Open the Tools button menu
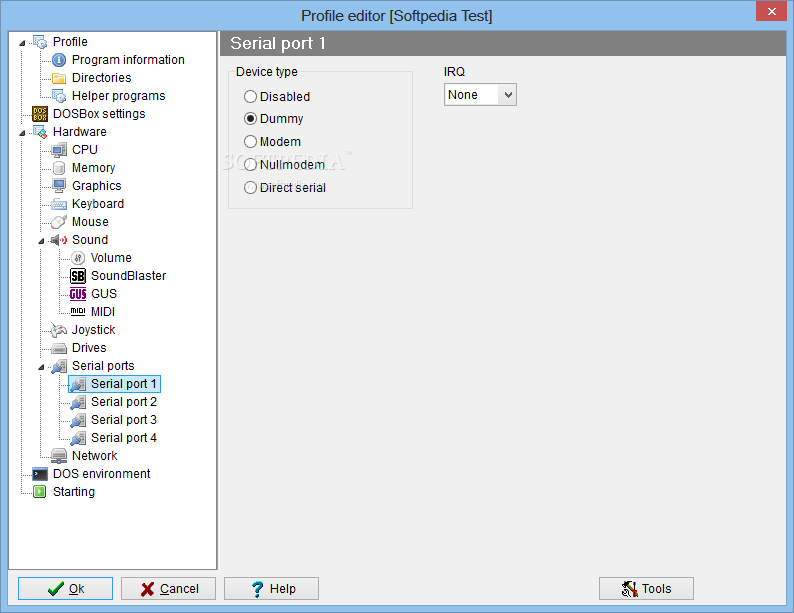This screenshot has height=613, width=794. pyautogui.click(x=646, y=589)
